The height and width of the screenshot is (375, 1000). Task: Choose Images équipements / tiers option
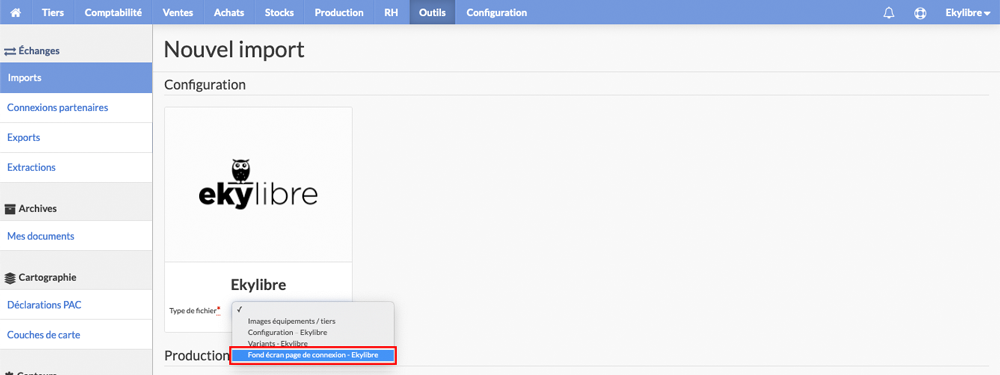(x=291, y=321)
